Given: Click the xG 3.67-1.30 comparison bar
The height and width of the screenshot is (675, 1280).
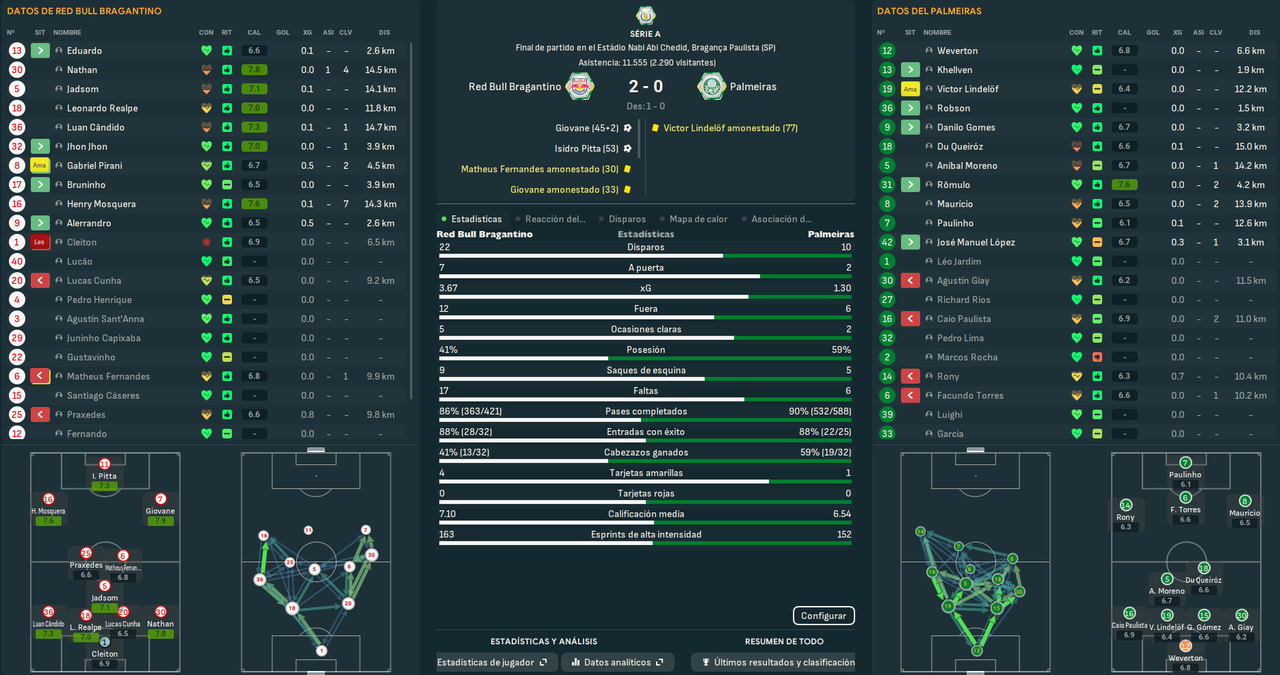Looking at the screenshot, I should pos(645,296).
